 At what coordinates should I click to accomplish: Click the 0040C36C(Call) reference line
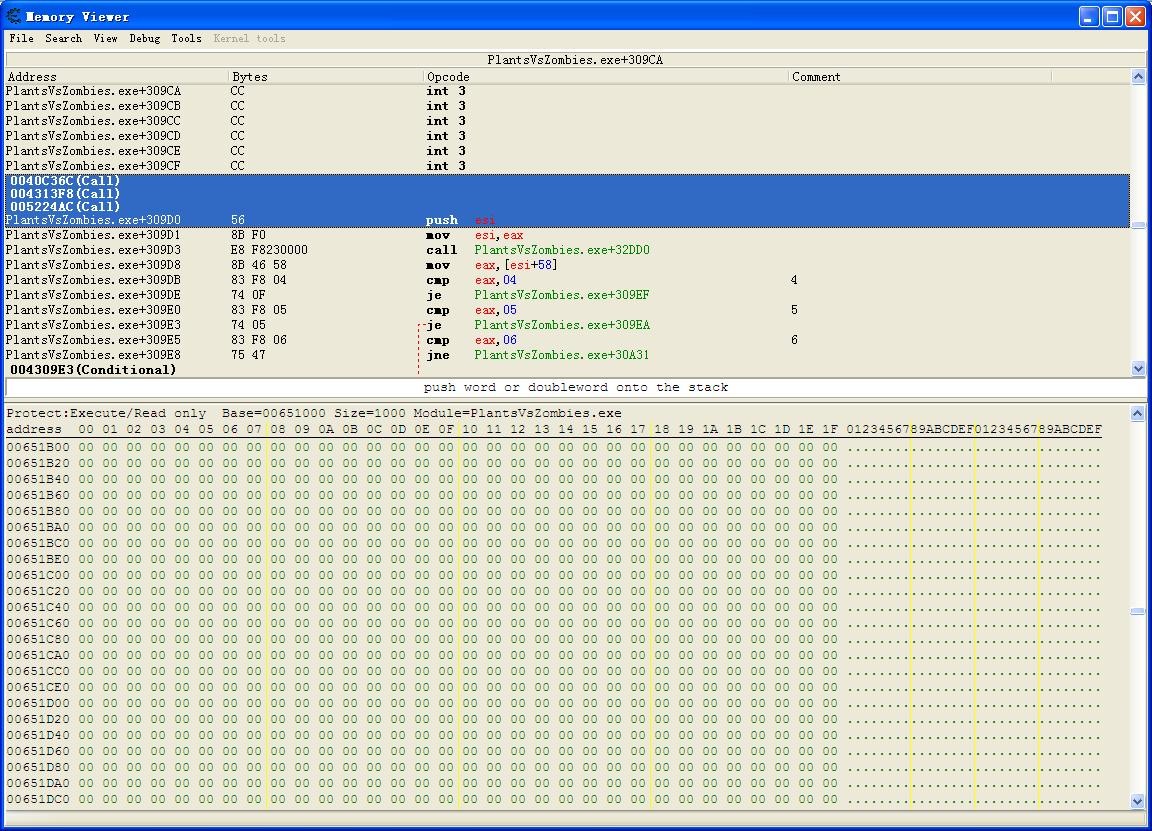coord(65,181)
